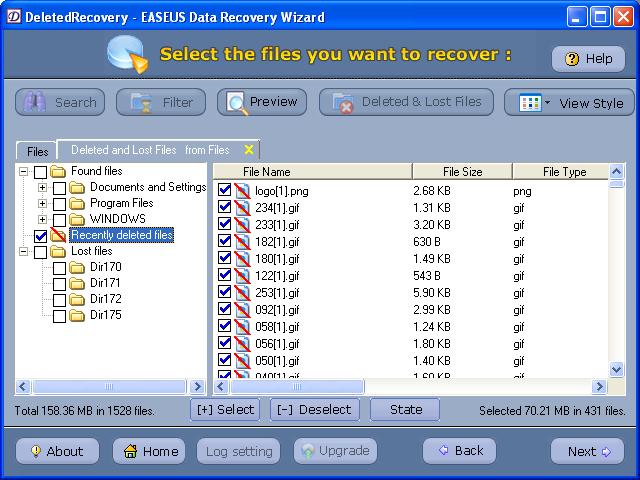The height and width of the screenshot is (480, 640).
Task: Click the WINDOWS folder icon
Action: coord(77,220)
